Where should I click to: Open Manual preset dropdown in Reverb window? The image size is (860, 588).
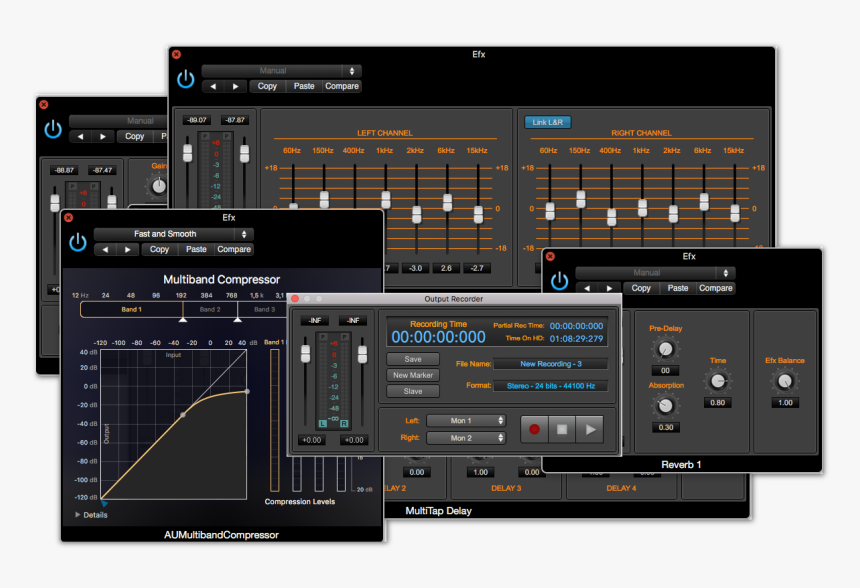coord(655,273)
